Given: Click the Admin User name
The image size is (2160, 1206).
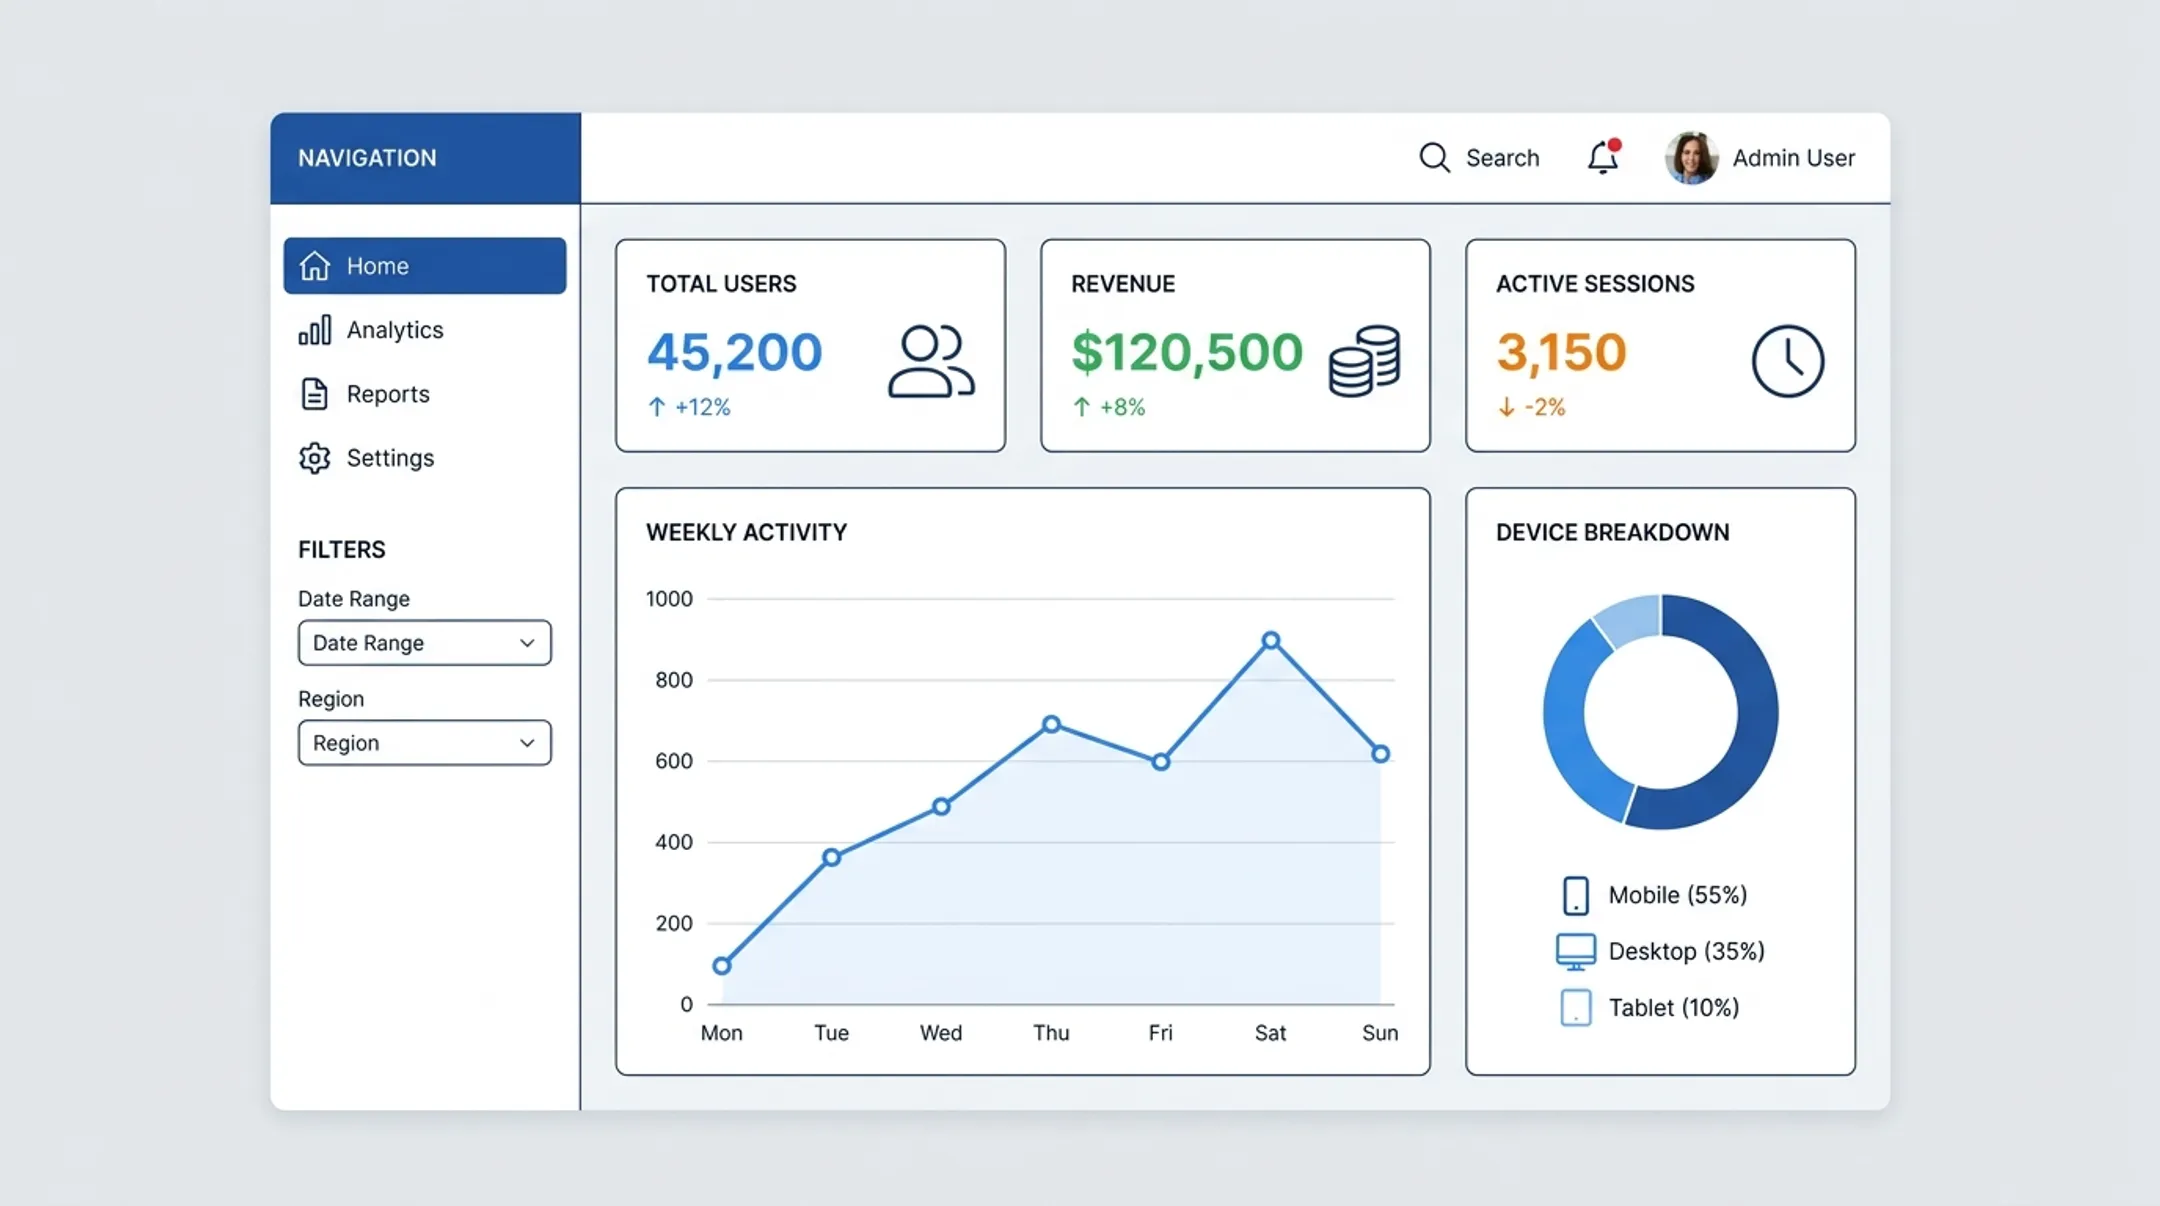Looking at the screenshot, I should click(x=1794, y=158).
